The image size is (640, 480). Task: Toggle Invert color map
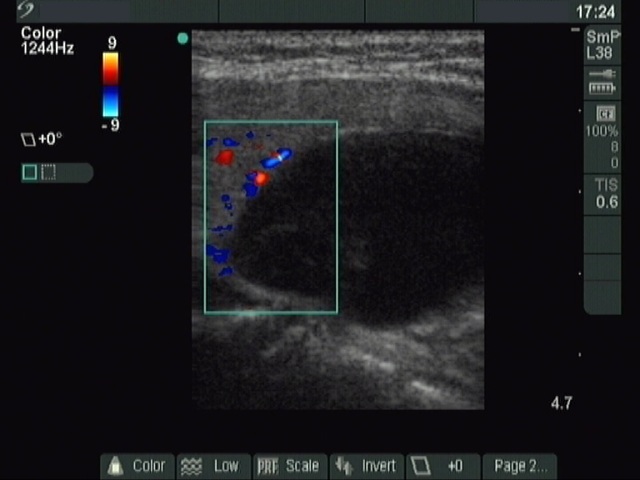pos(366,466)
